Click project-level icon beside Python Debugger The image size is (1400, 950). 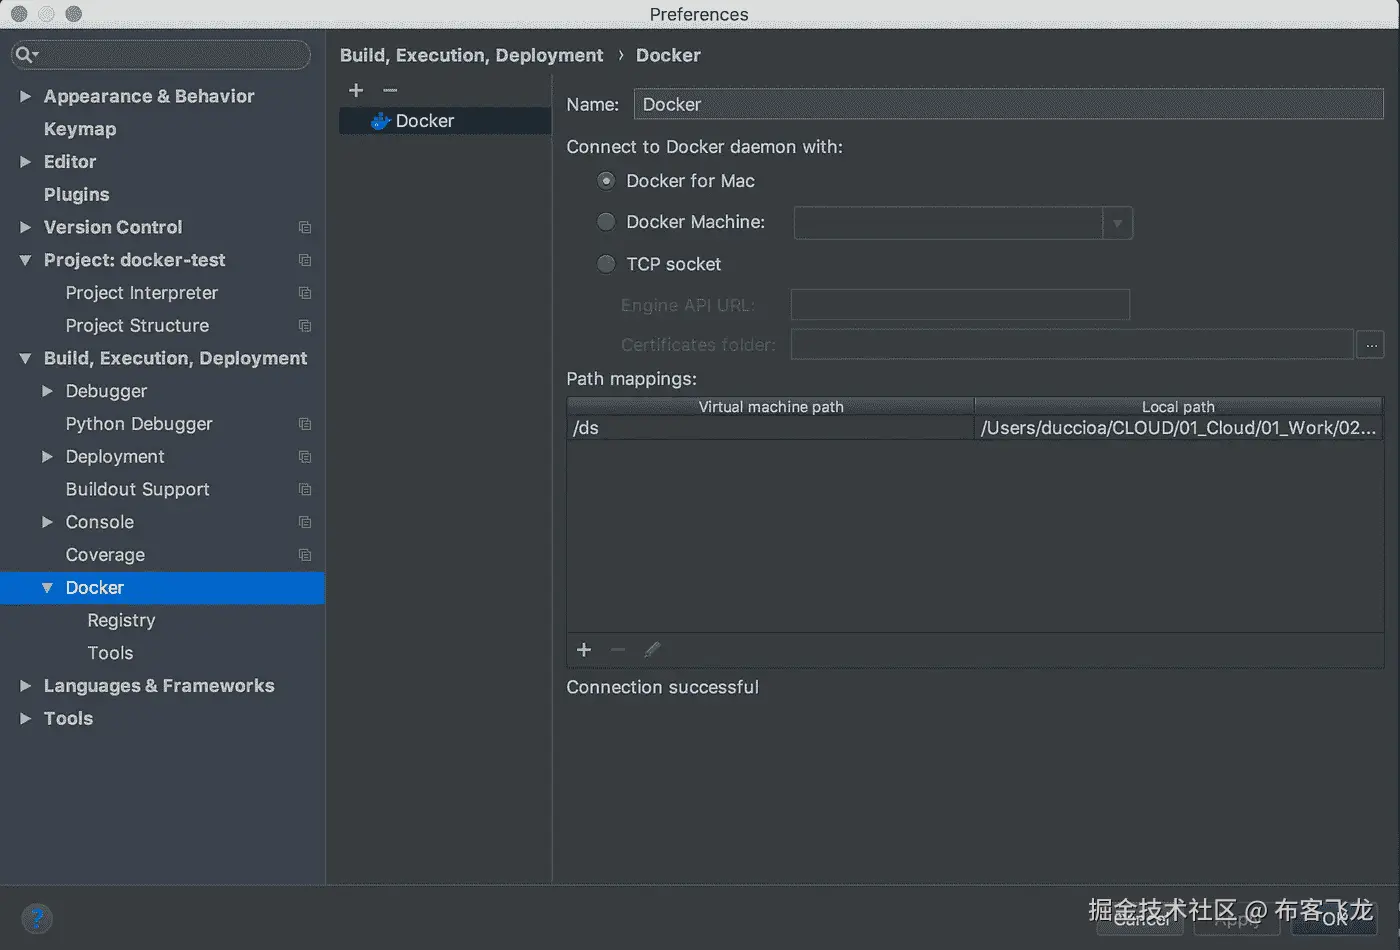[305, 424]
